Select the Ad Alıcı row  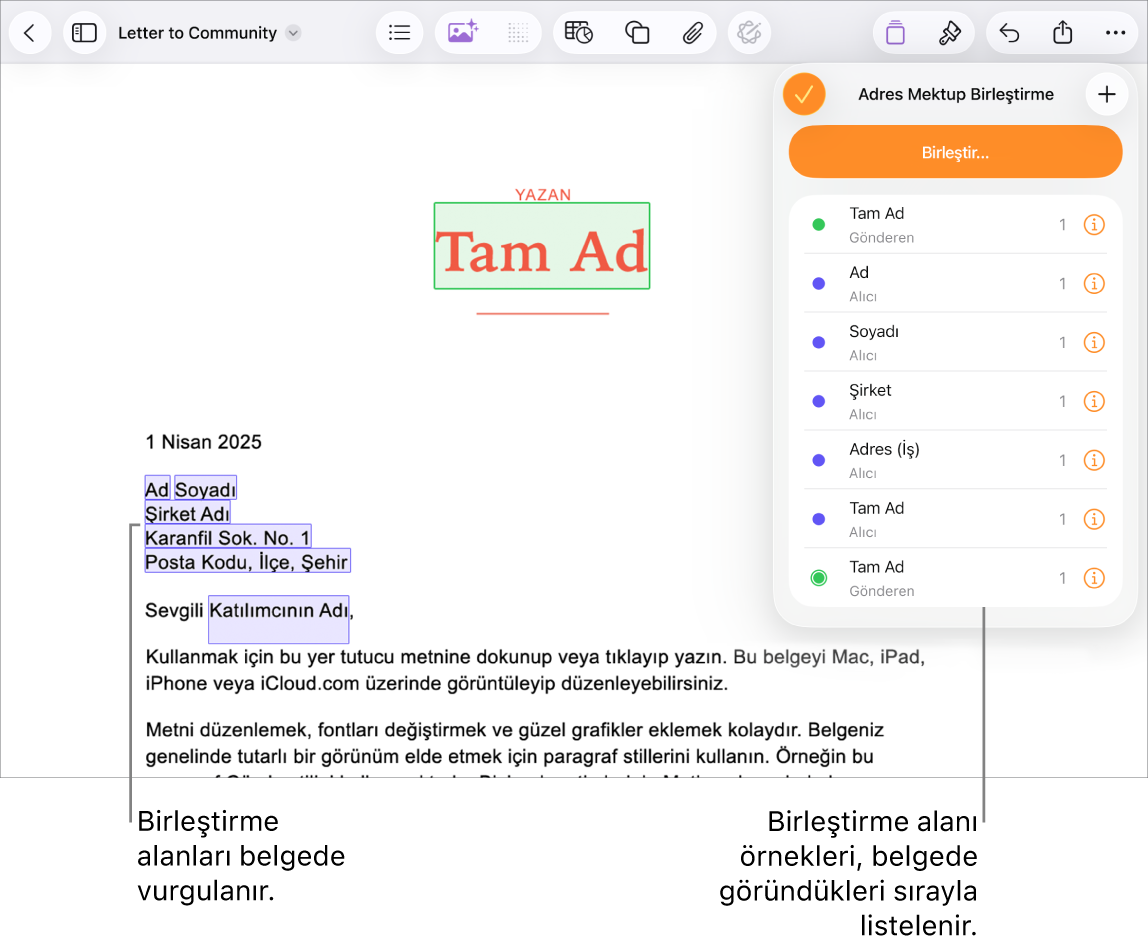[955, 284]
